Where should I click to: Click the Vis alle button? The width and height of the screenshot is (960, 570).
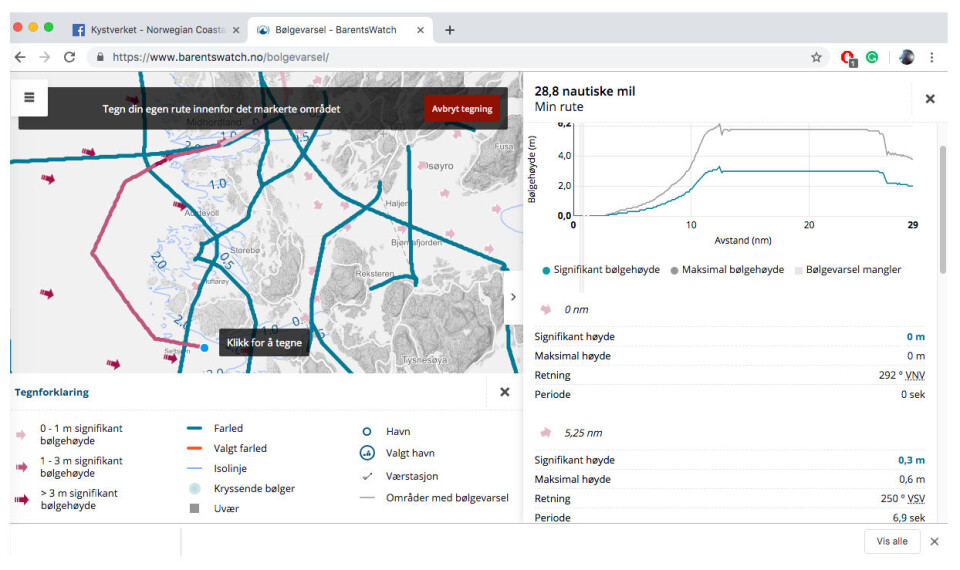tap(891, 541)
